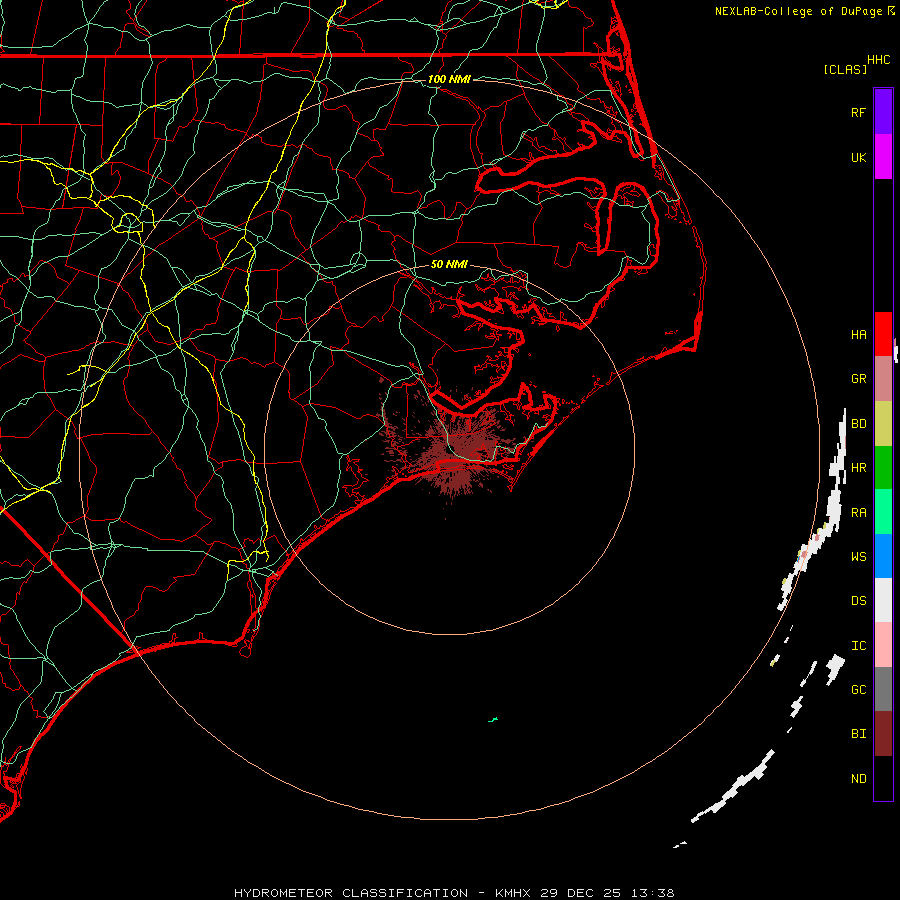
Task: Click the IC pink legend swatch
Action: [x=883, y=645]
